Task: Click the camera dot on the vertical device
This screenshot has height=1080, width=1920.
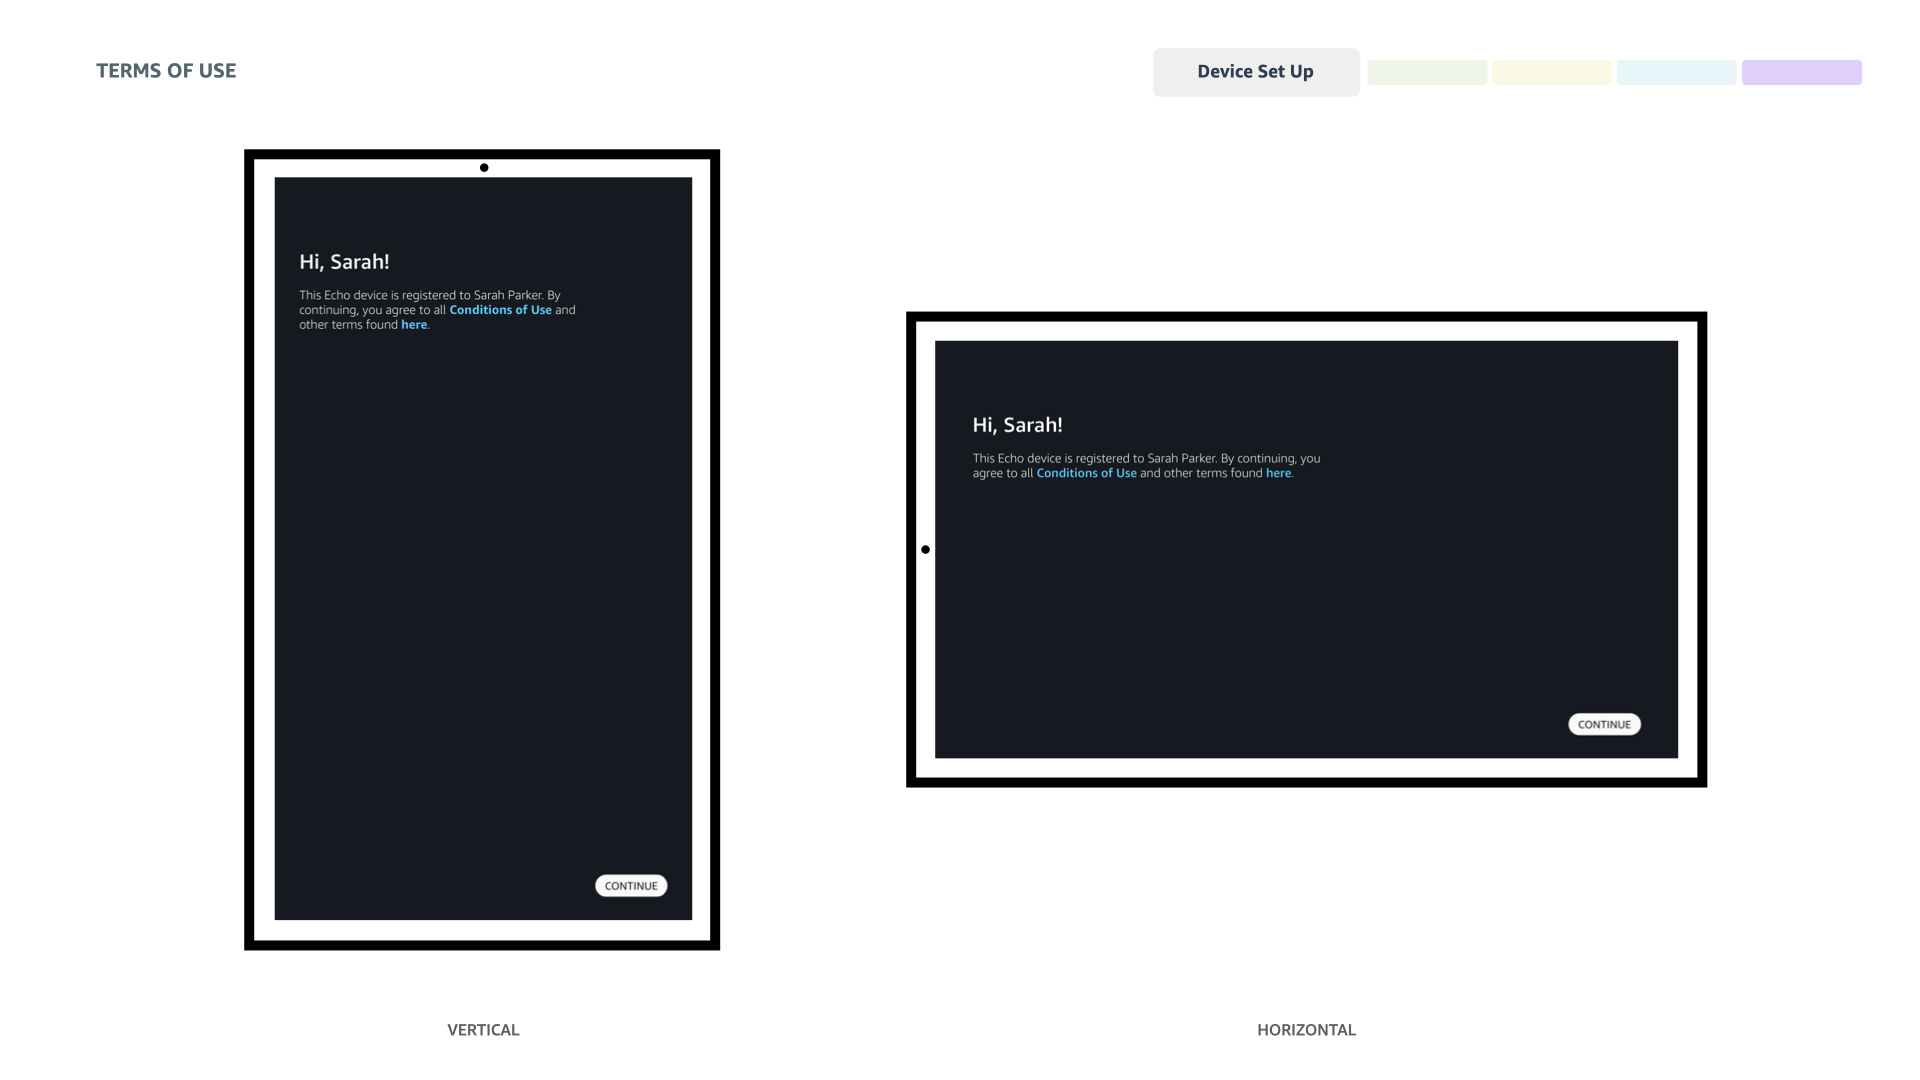Action: pos(484,168)
